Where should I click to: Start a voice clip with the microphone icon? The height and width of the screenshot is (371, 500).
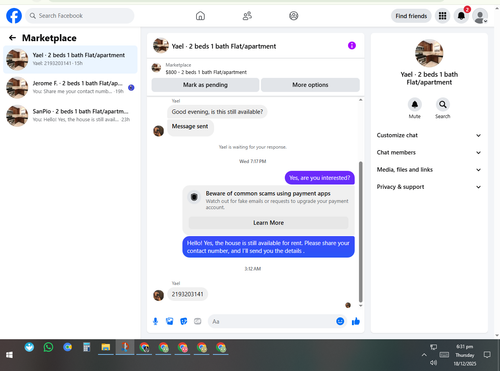(155, 321)
